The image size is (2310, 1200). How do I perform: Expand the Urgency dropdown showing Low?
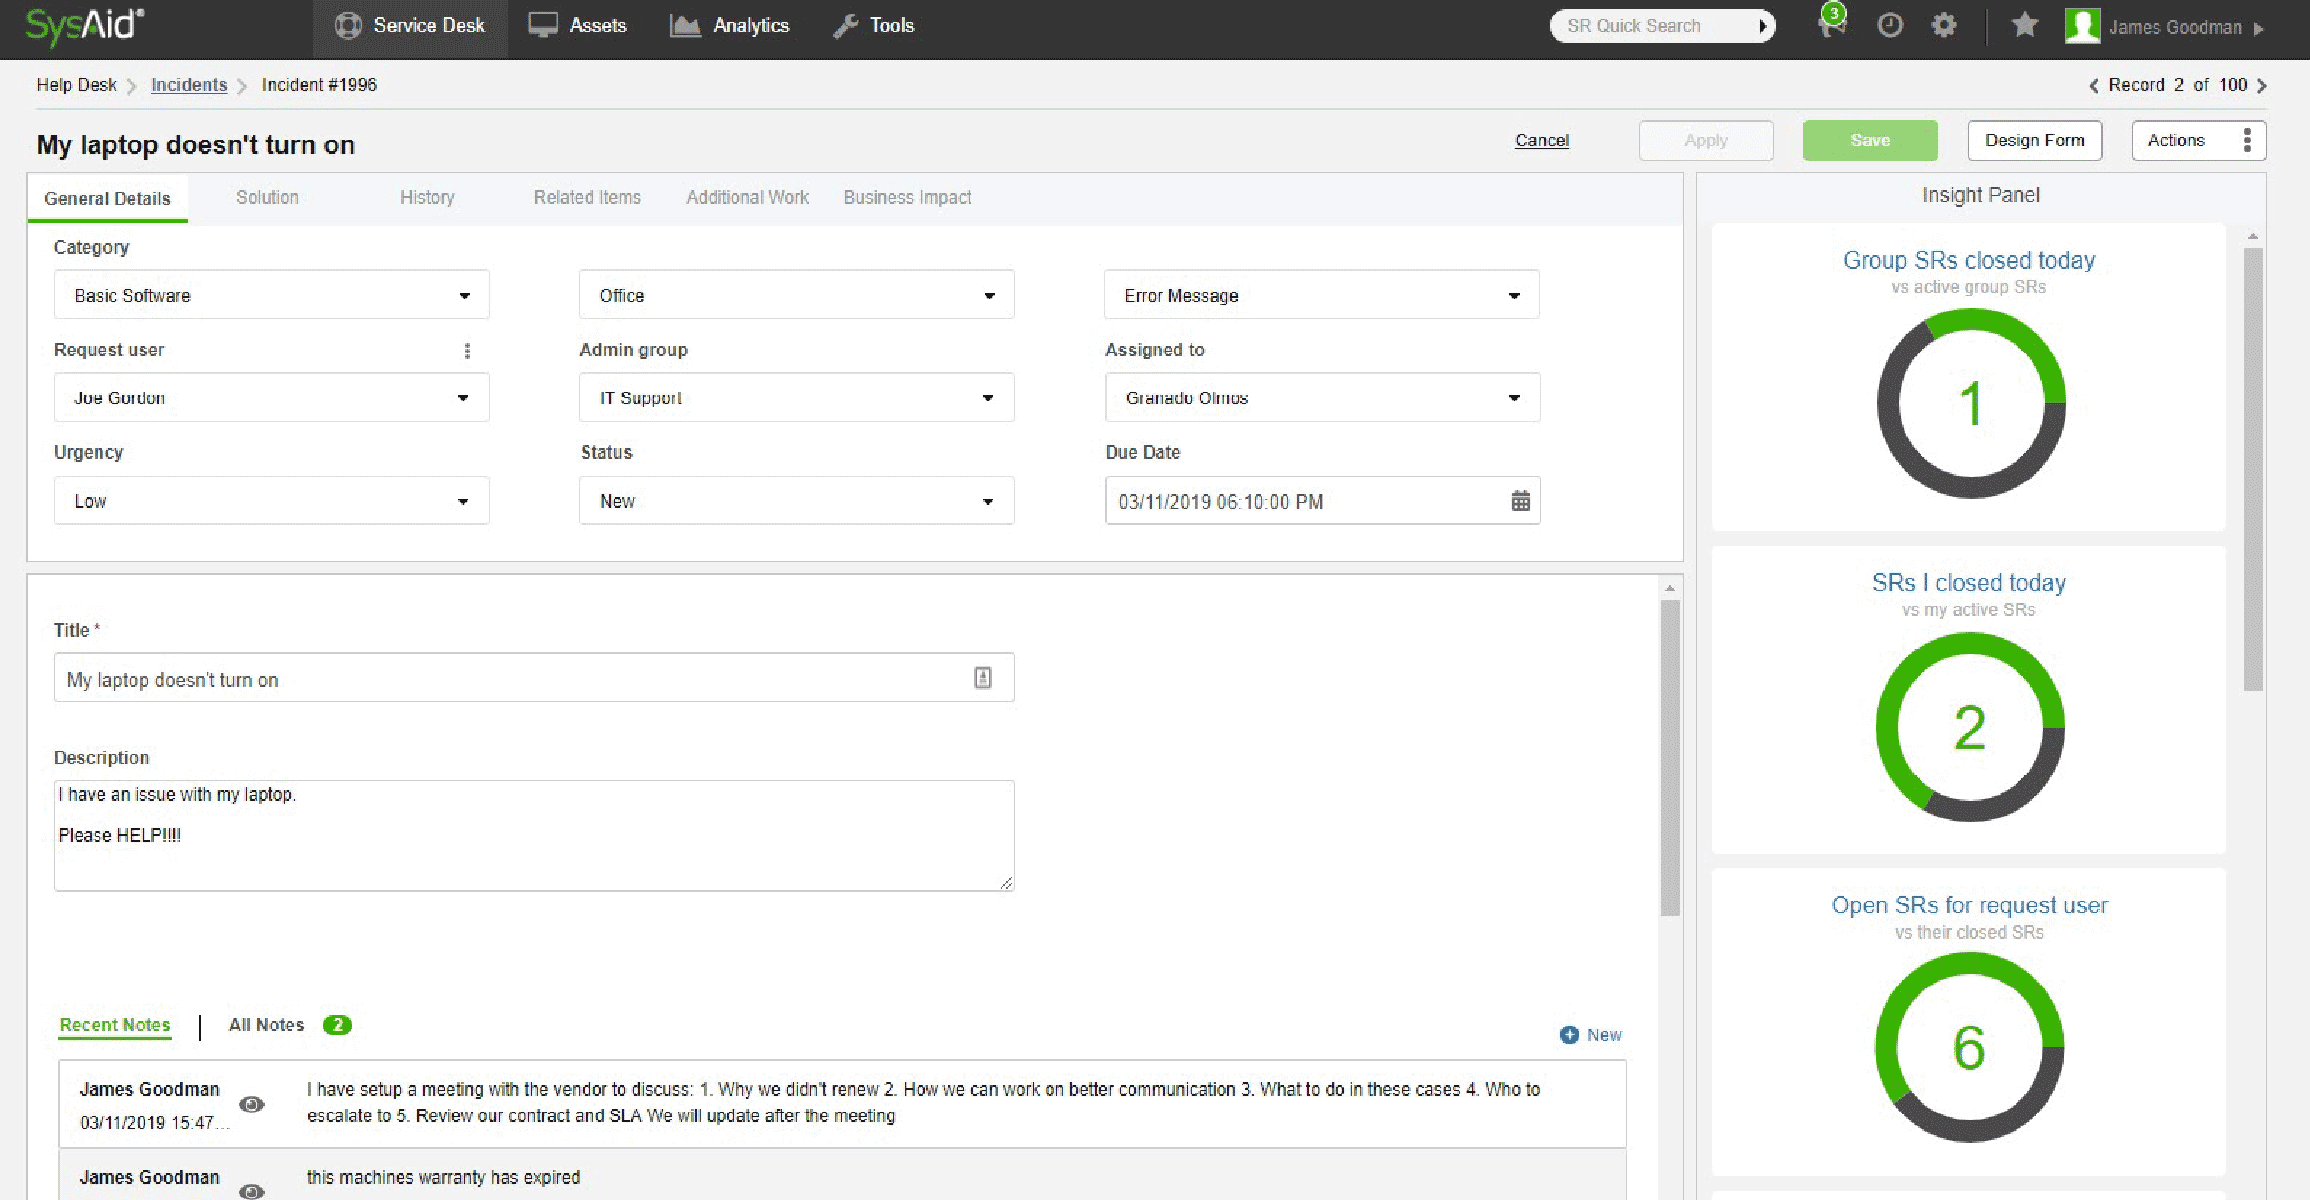tap(271, 501)
